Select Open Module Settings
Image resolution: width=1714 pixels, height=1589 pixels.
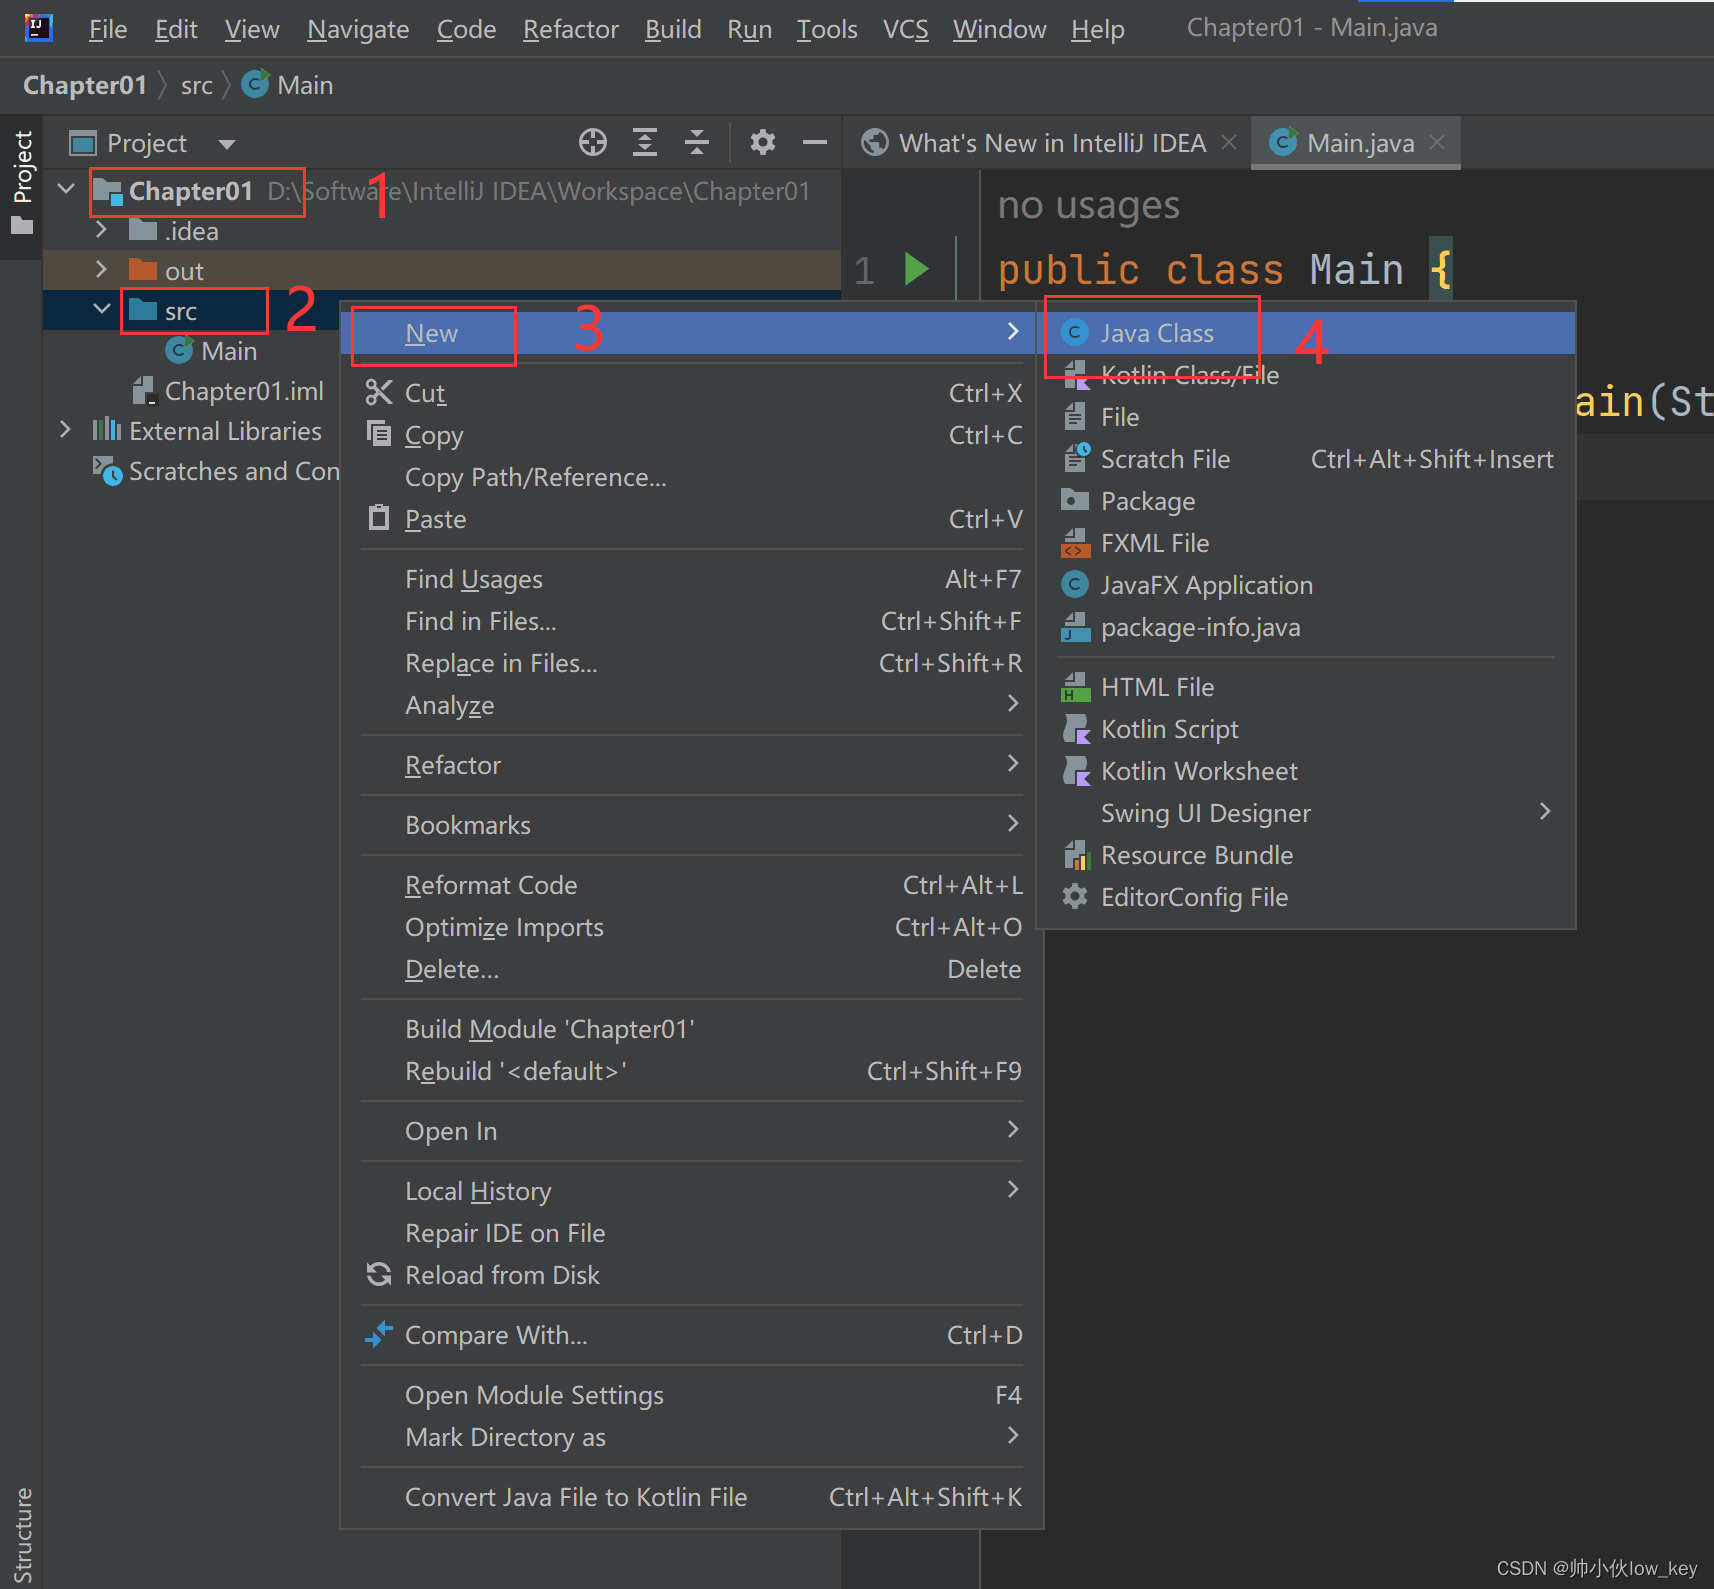(692, 1395)
